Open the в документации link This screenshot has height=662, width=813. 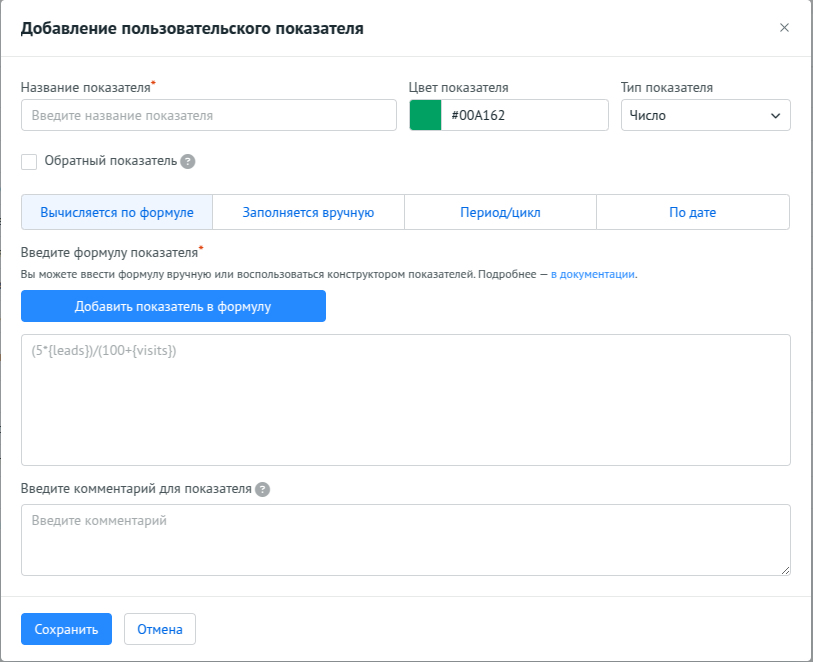click(x=593, y=273)
